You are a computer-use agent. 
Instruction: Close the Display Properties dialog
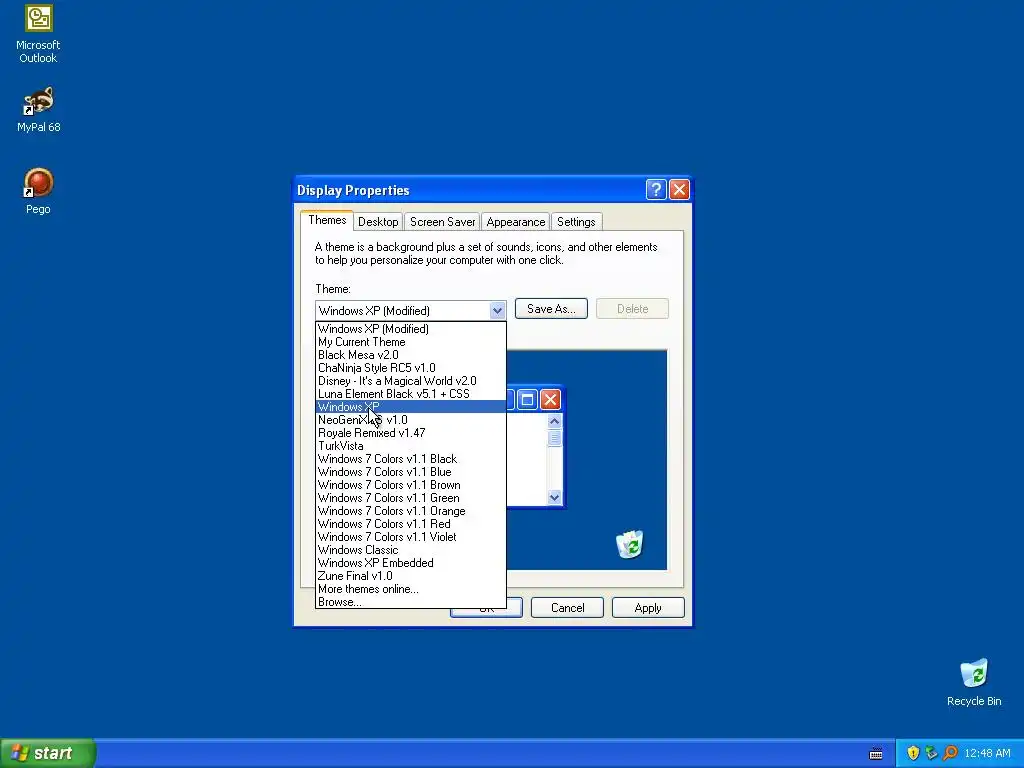coord(679,189)
